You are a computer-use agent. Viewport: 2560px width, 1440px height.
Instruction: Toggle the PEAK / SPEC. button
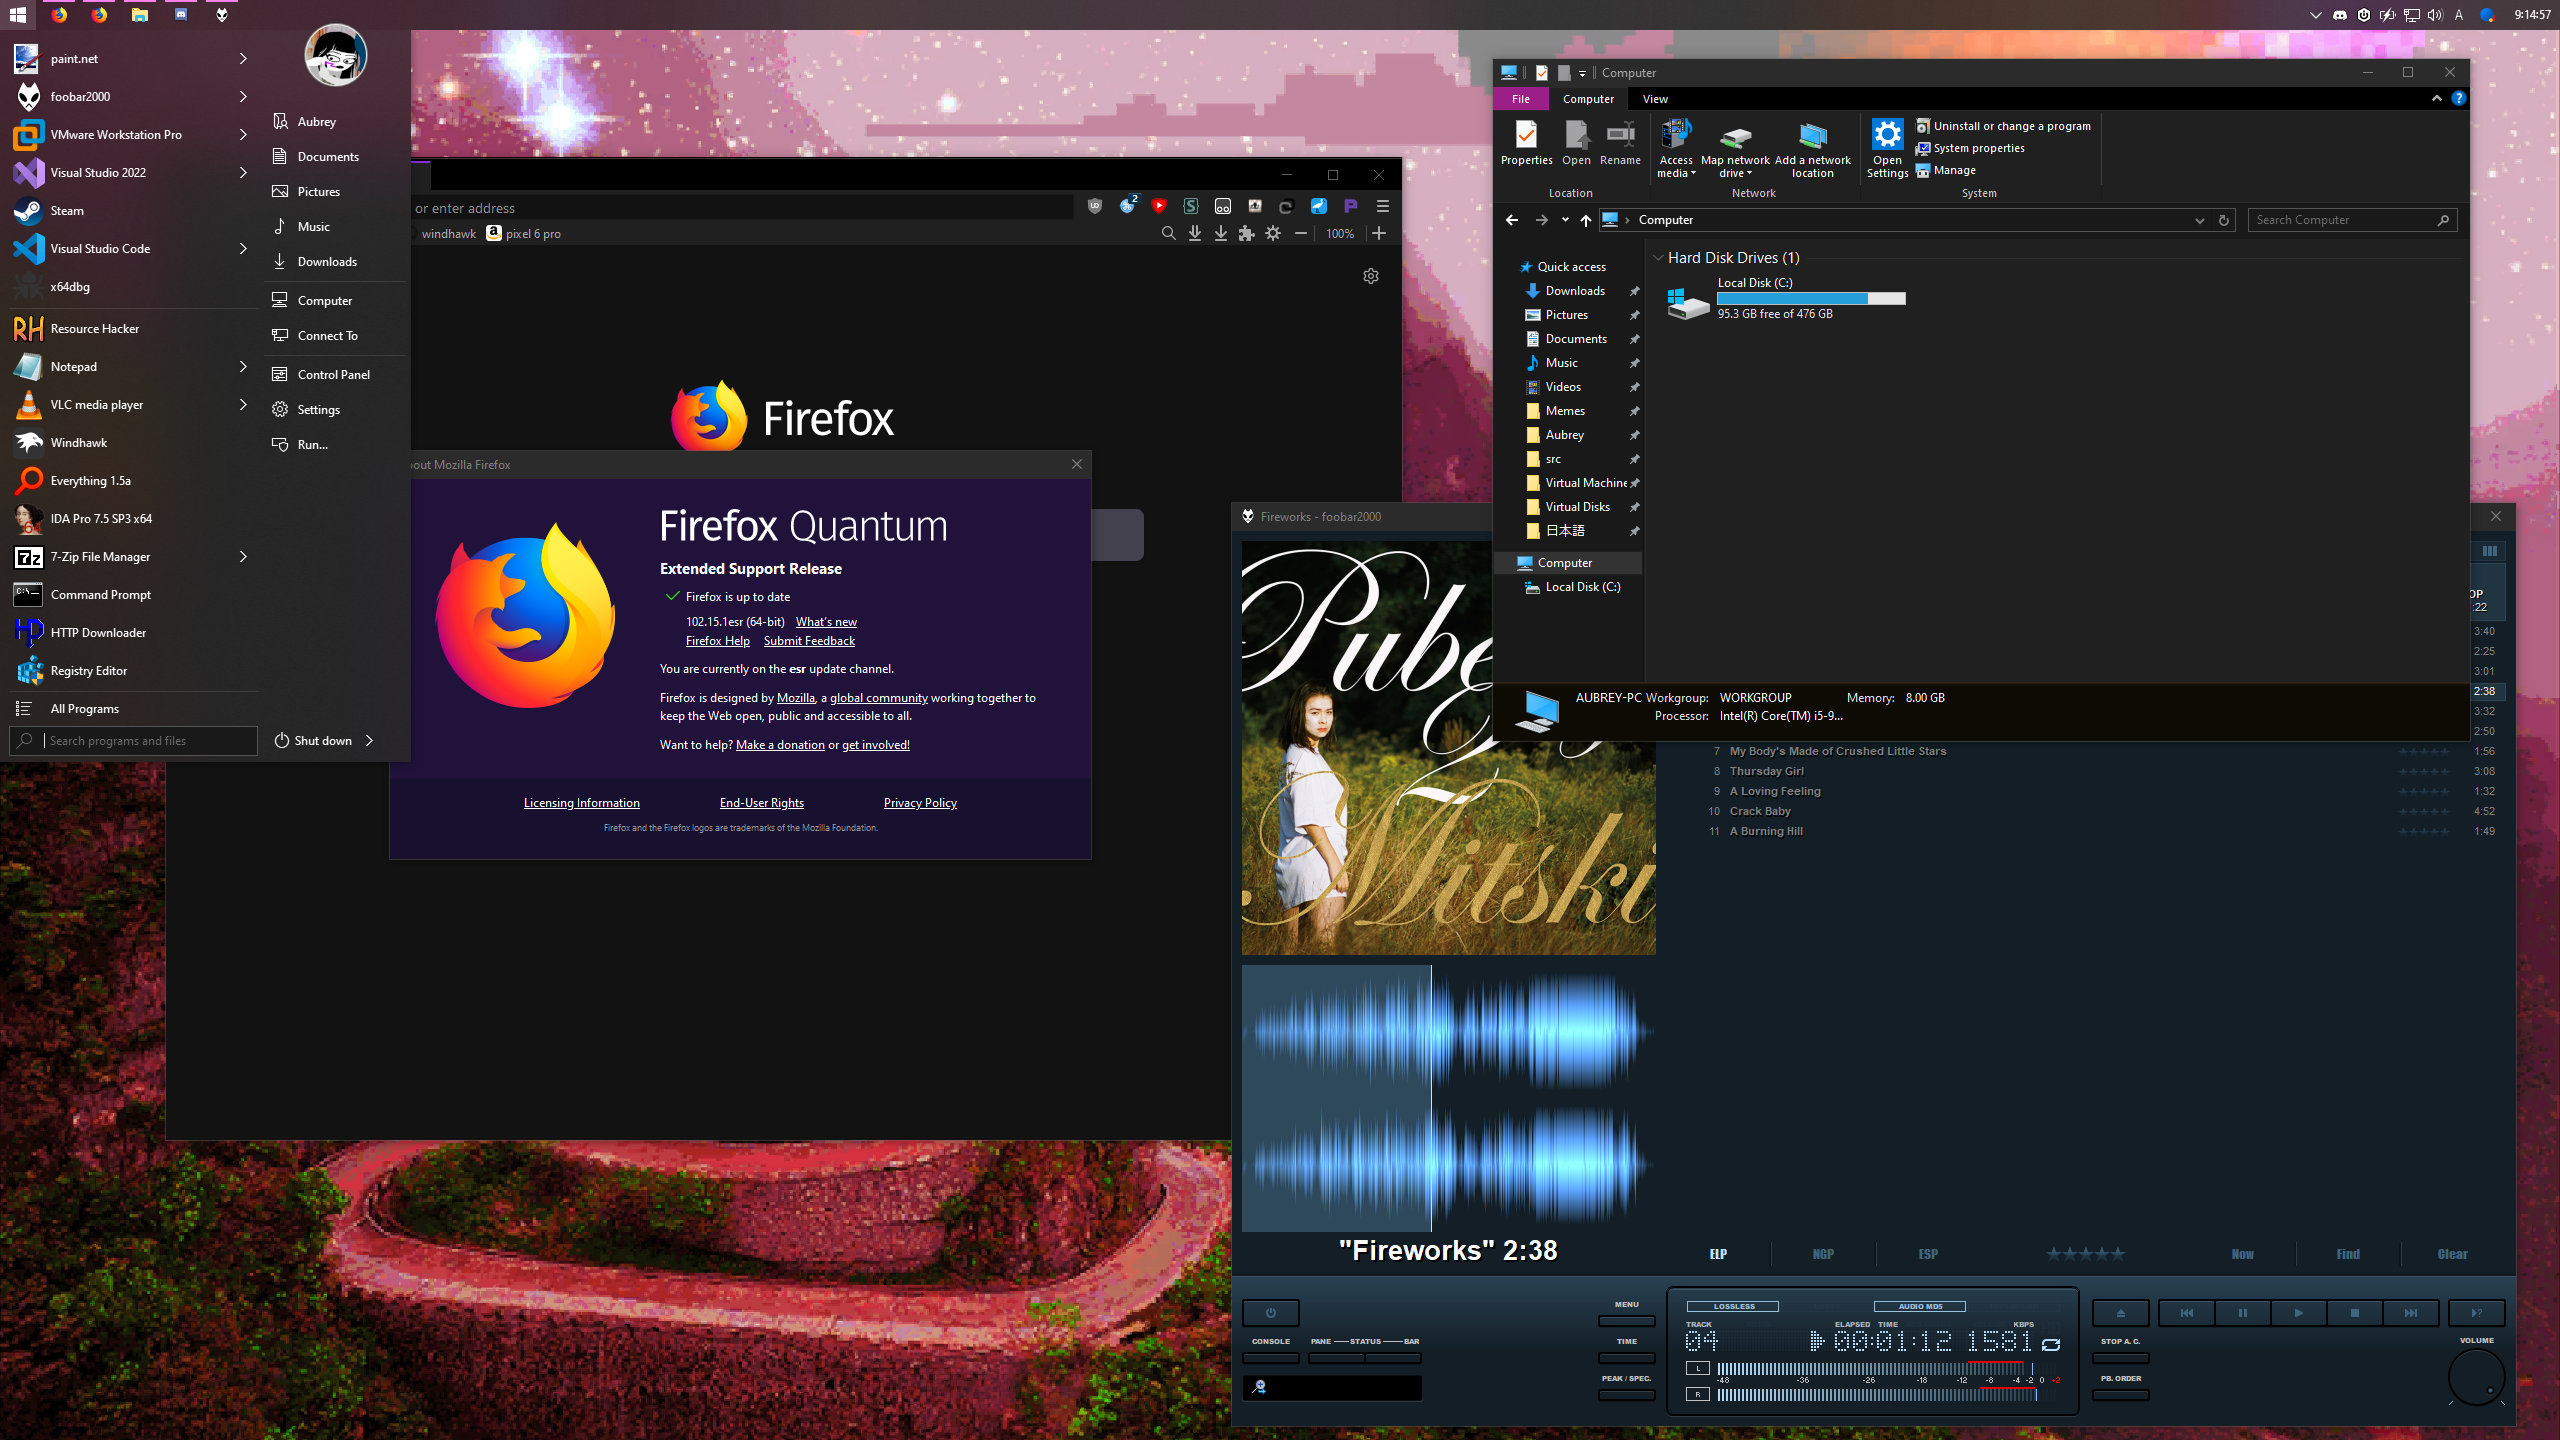pos(1626,1395)
